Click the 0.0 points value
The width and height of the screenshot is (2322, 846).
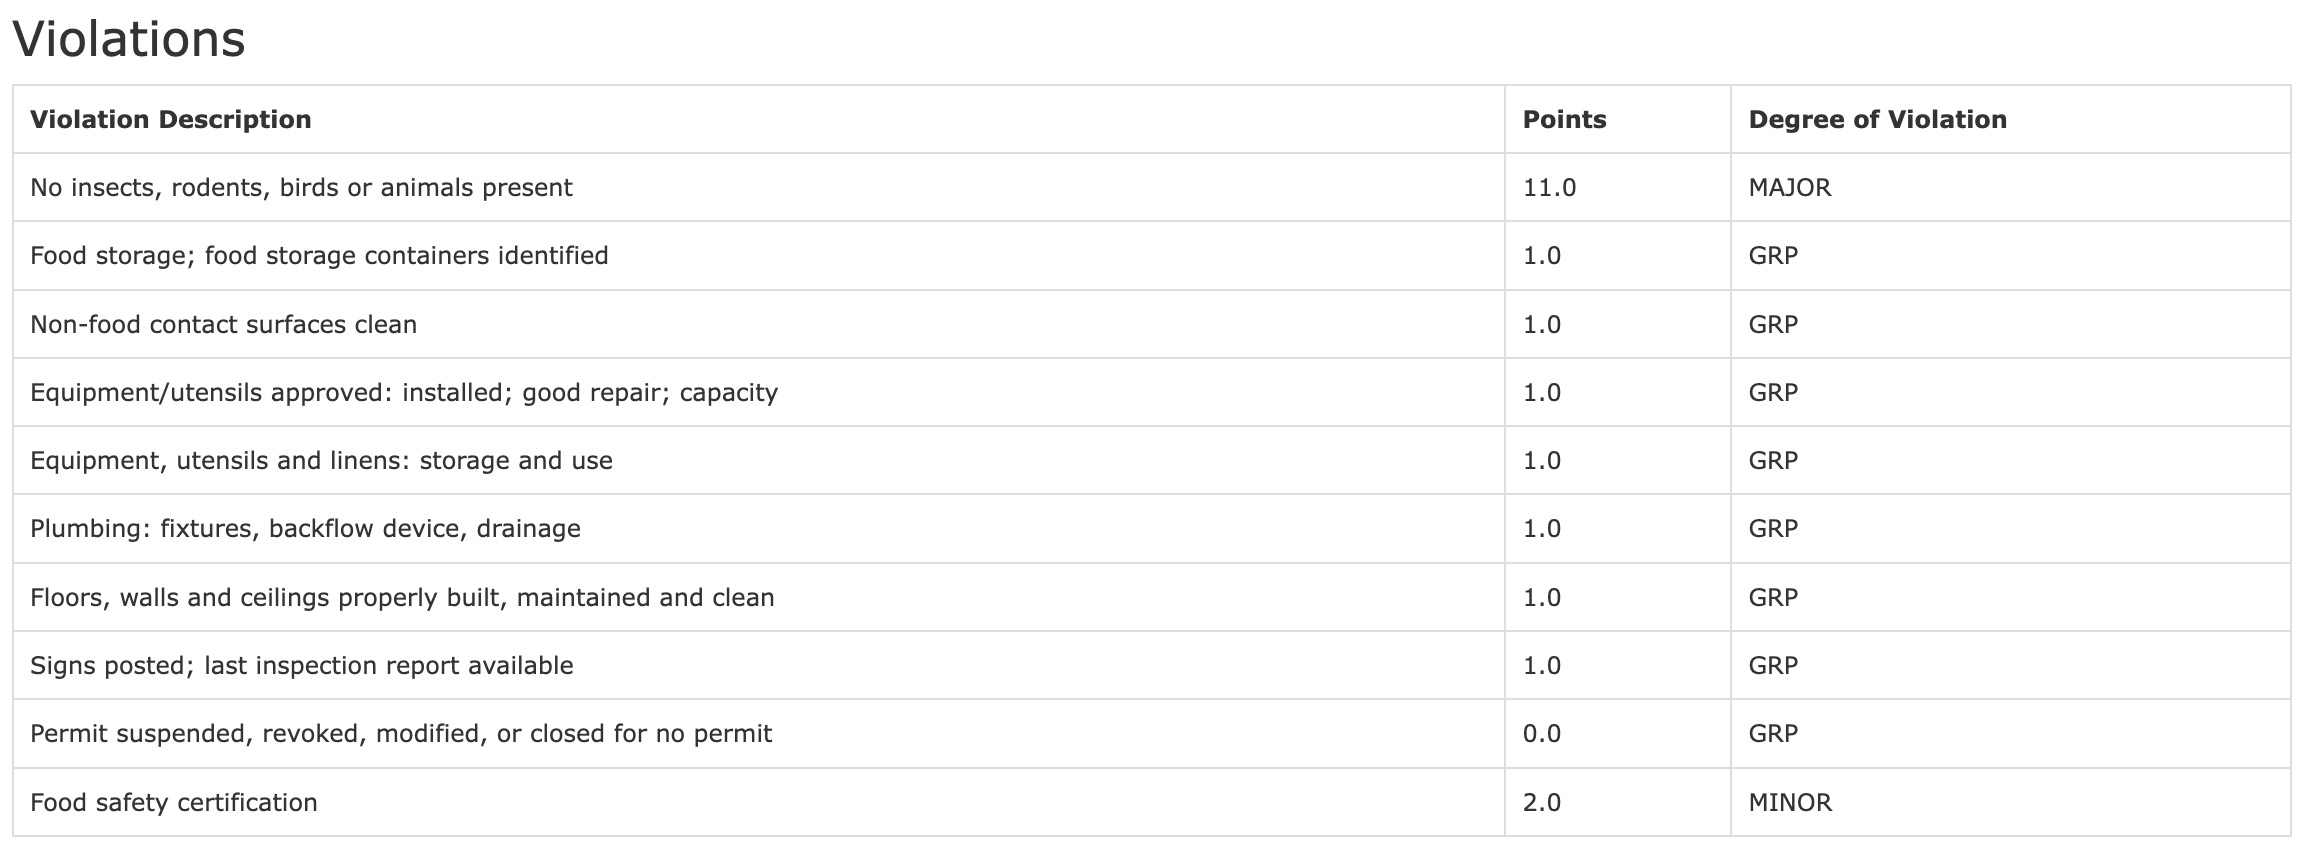coord(1541,734)
